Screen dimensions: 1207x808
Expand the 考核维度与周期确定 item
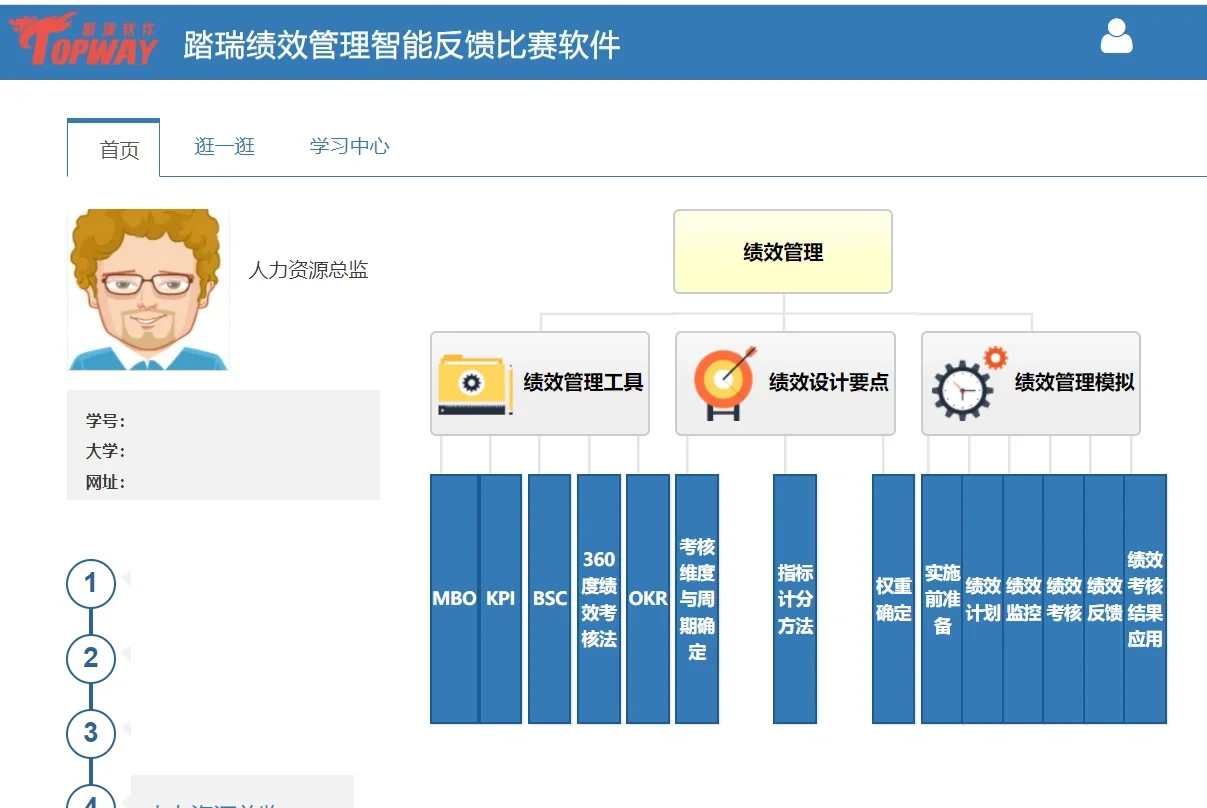click(x=696, y=598)
